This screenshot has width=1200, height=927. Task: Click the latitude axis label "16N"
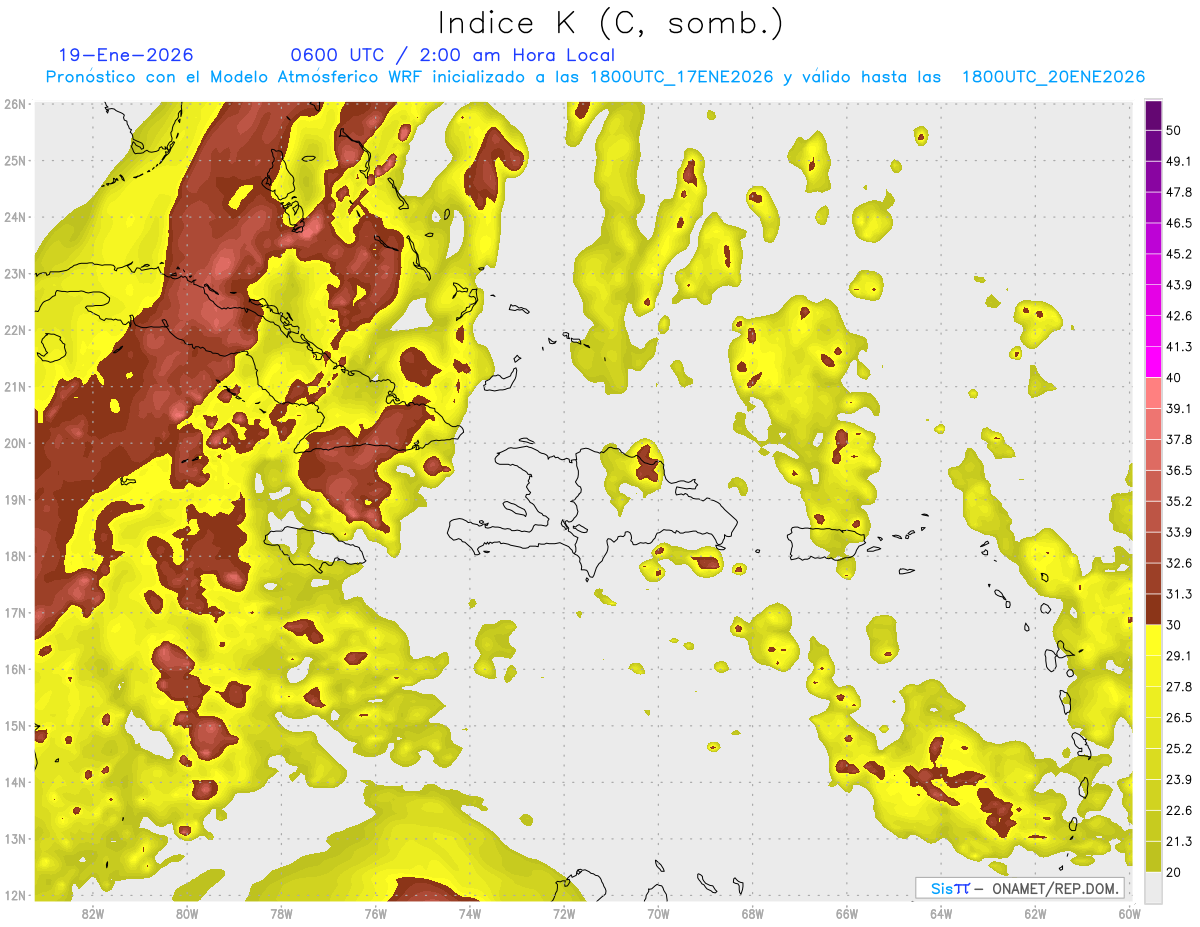pyautogui.click(x=16, y=669)
